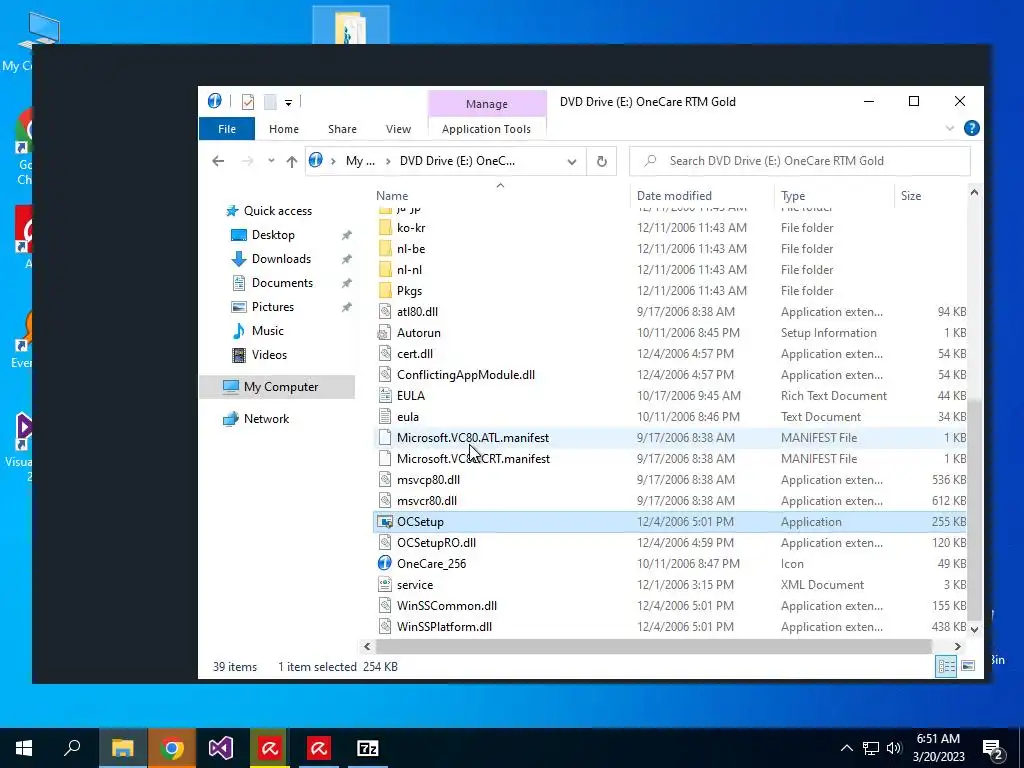The height and width of the screenshot is (768, 1024).
Task: Open the File menu
Action: point(227,129)
